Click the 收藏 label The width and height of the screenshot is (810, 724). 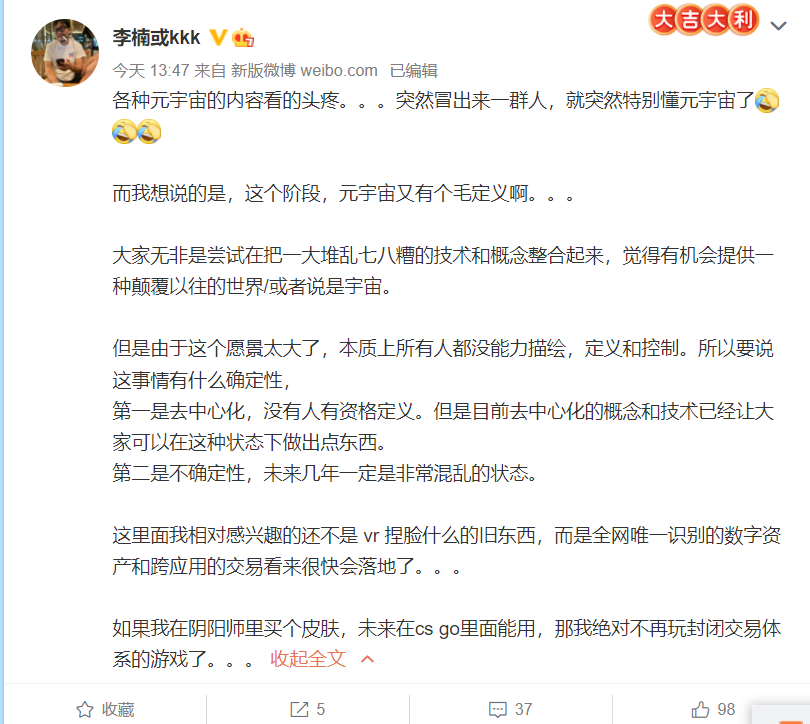(x=118, y=710)
